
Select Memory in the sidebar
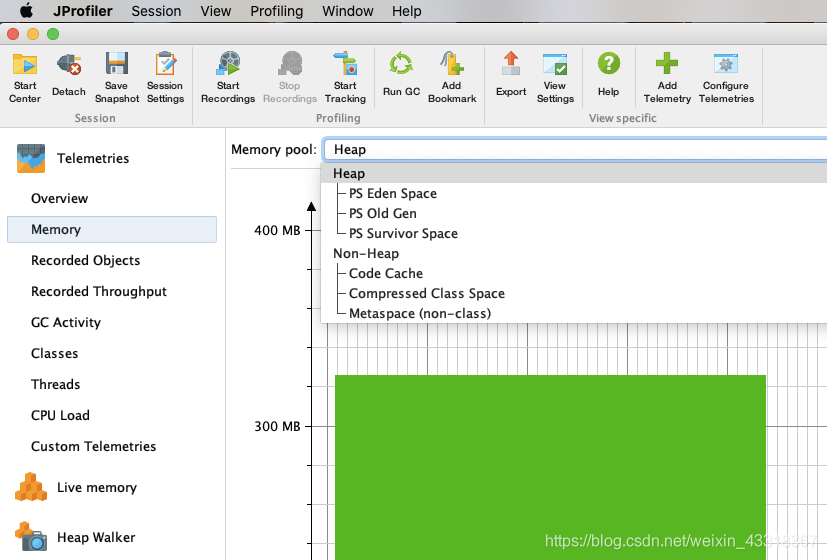click(112, 229)
